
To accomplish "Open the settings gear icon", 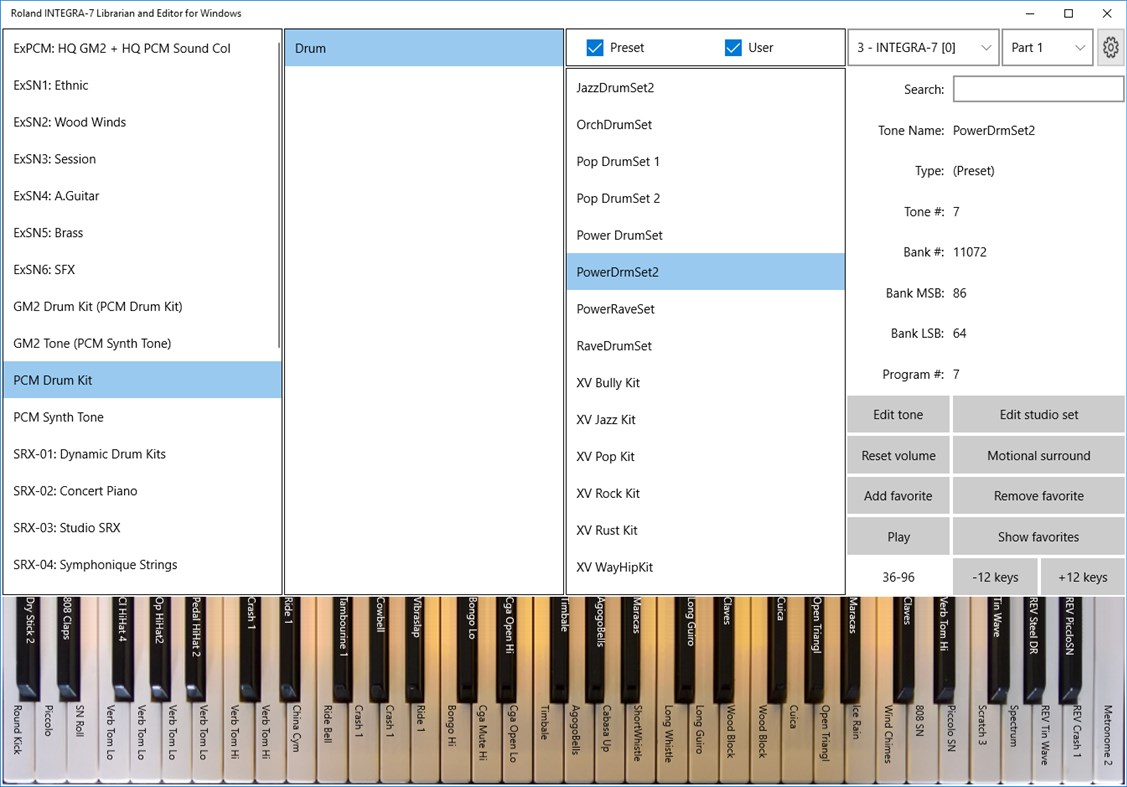I will click(x=1110, y=47).
